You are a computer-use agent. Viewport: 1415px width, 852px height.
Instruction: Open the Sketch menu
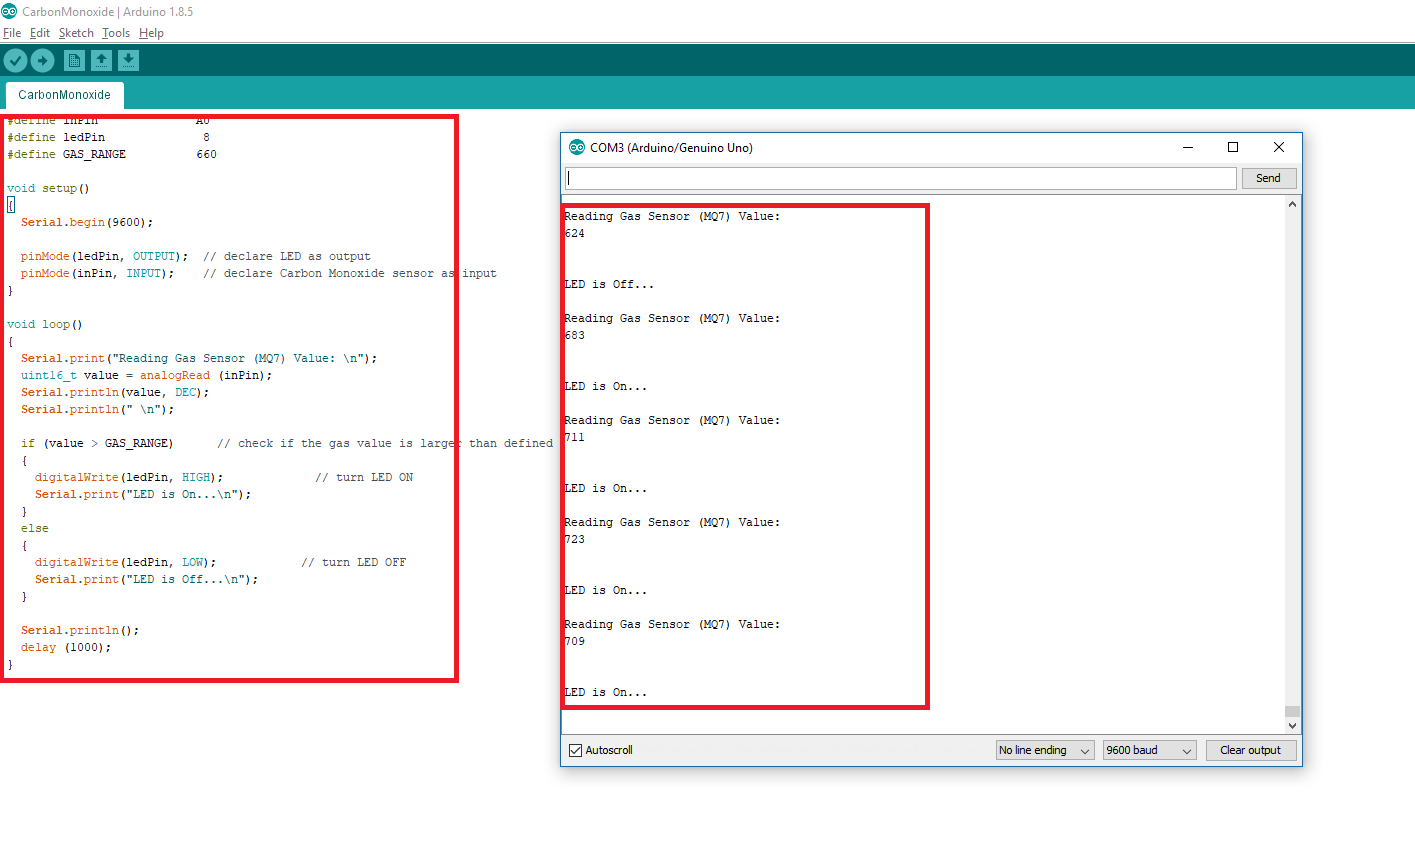pos(76,33)
